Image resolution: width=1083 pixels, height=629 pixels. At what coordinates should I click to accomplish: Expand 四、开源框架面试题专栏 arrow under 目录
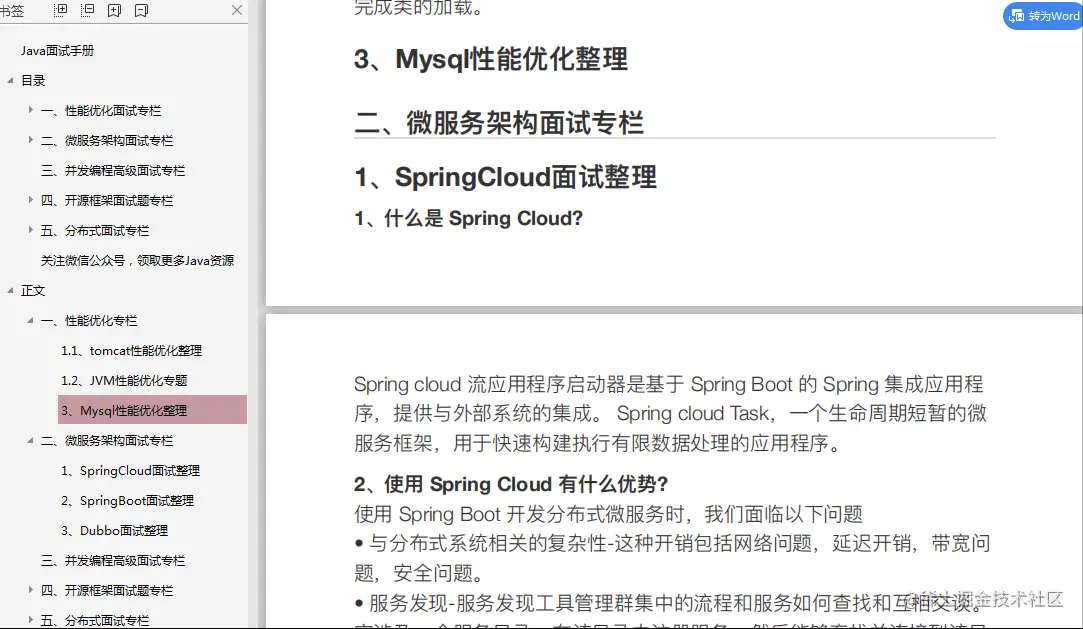[x=30, y=200]
